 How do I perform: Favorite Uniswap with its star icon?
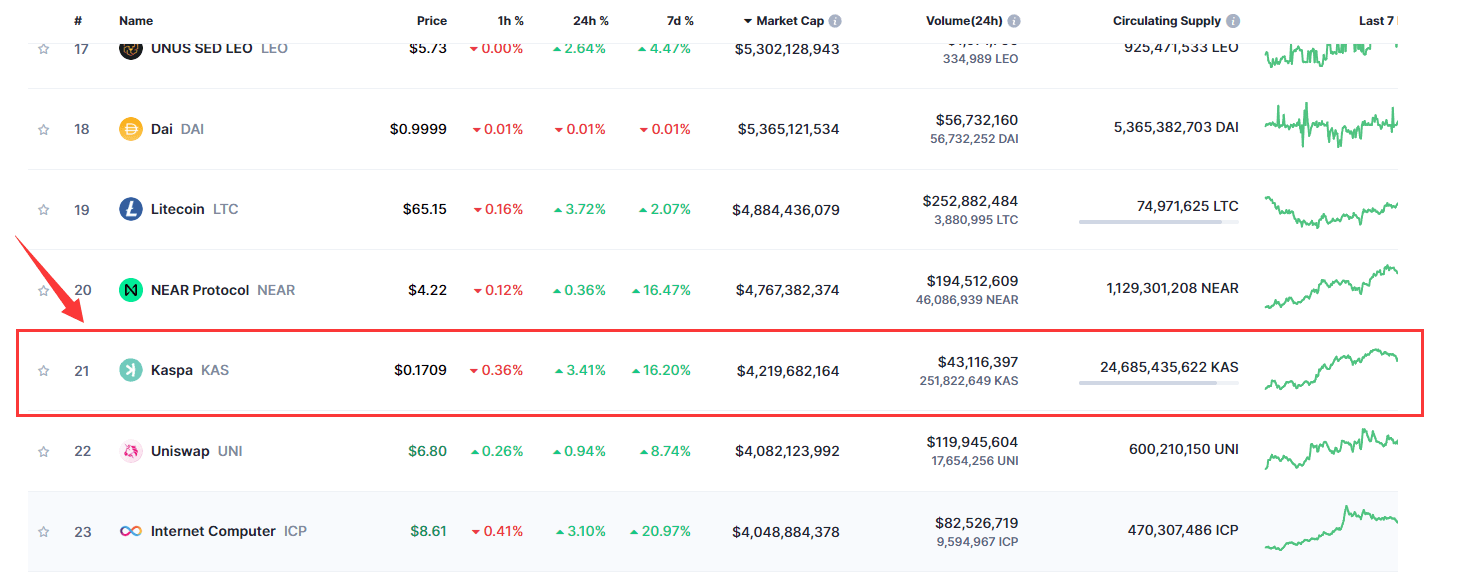[43, 451]
